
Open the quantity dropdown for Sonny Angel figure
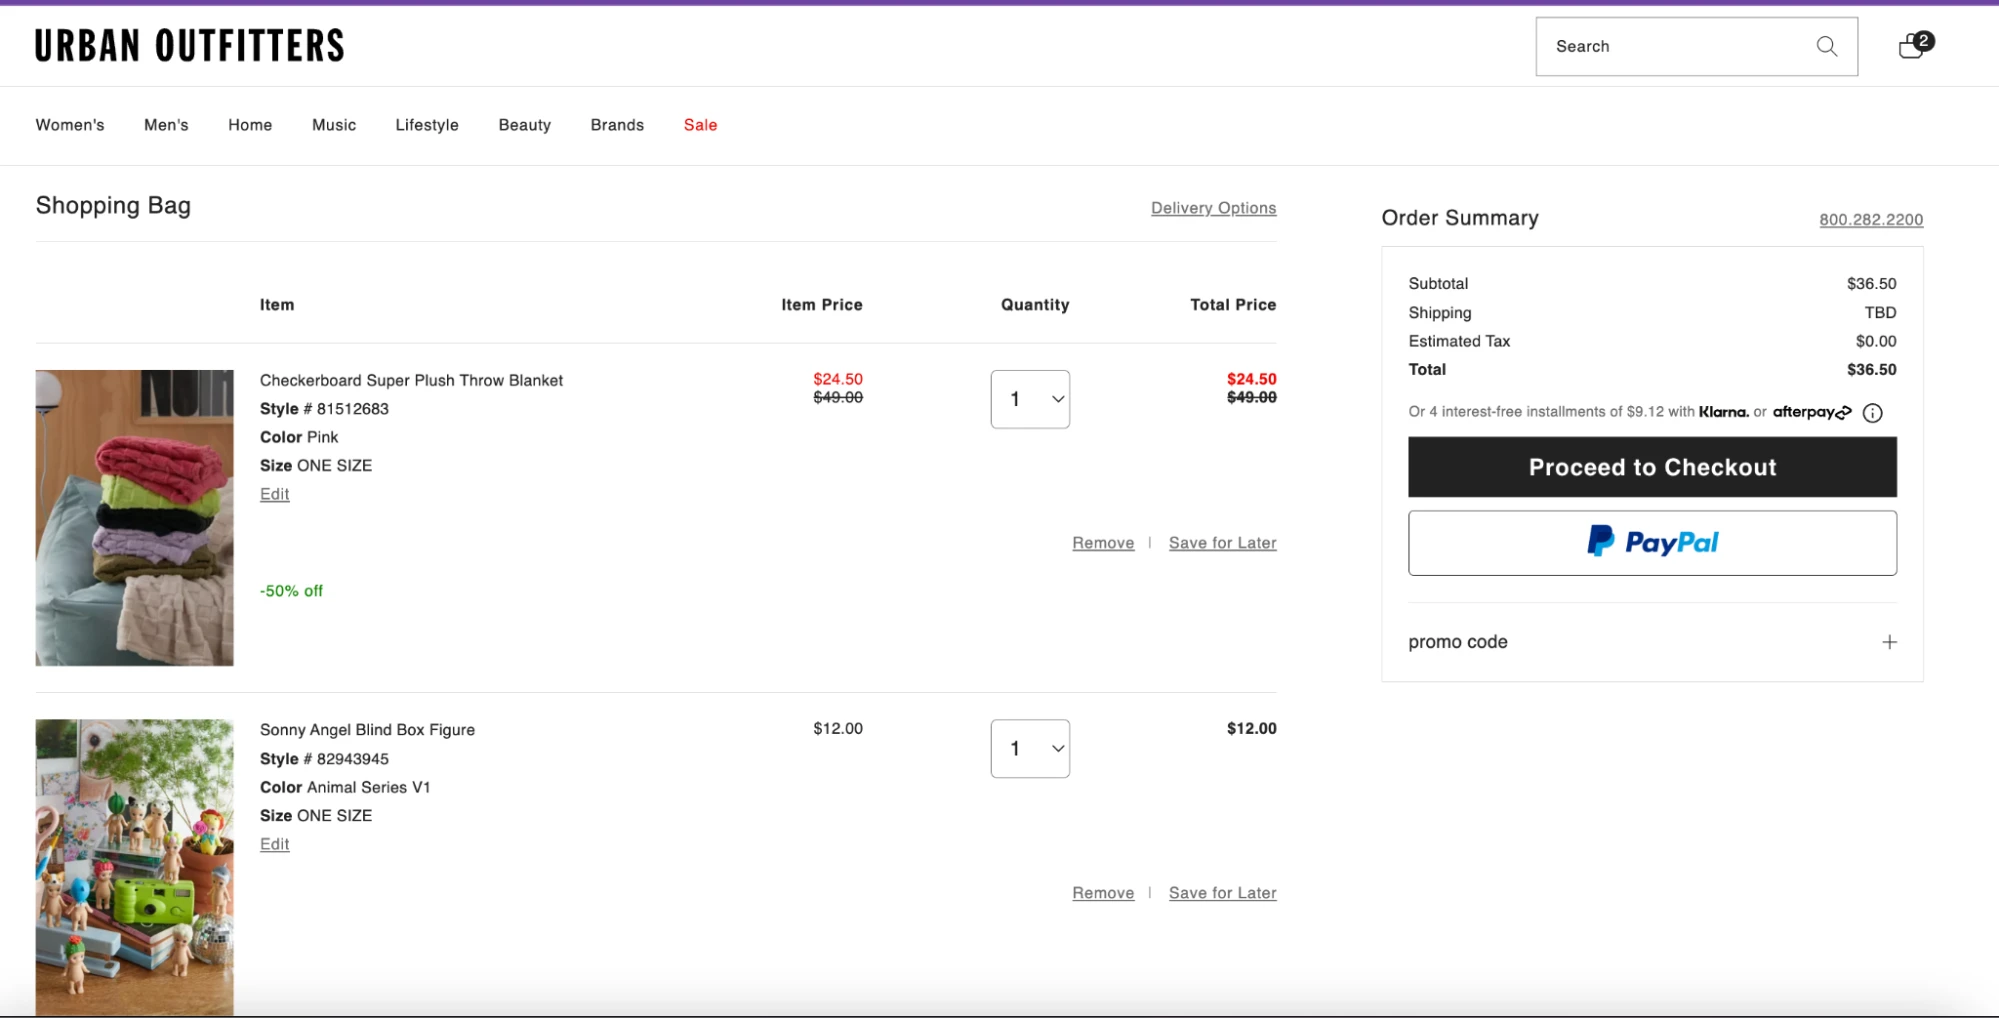click(1030, 747)
